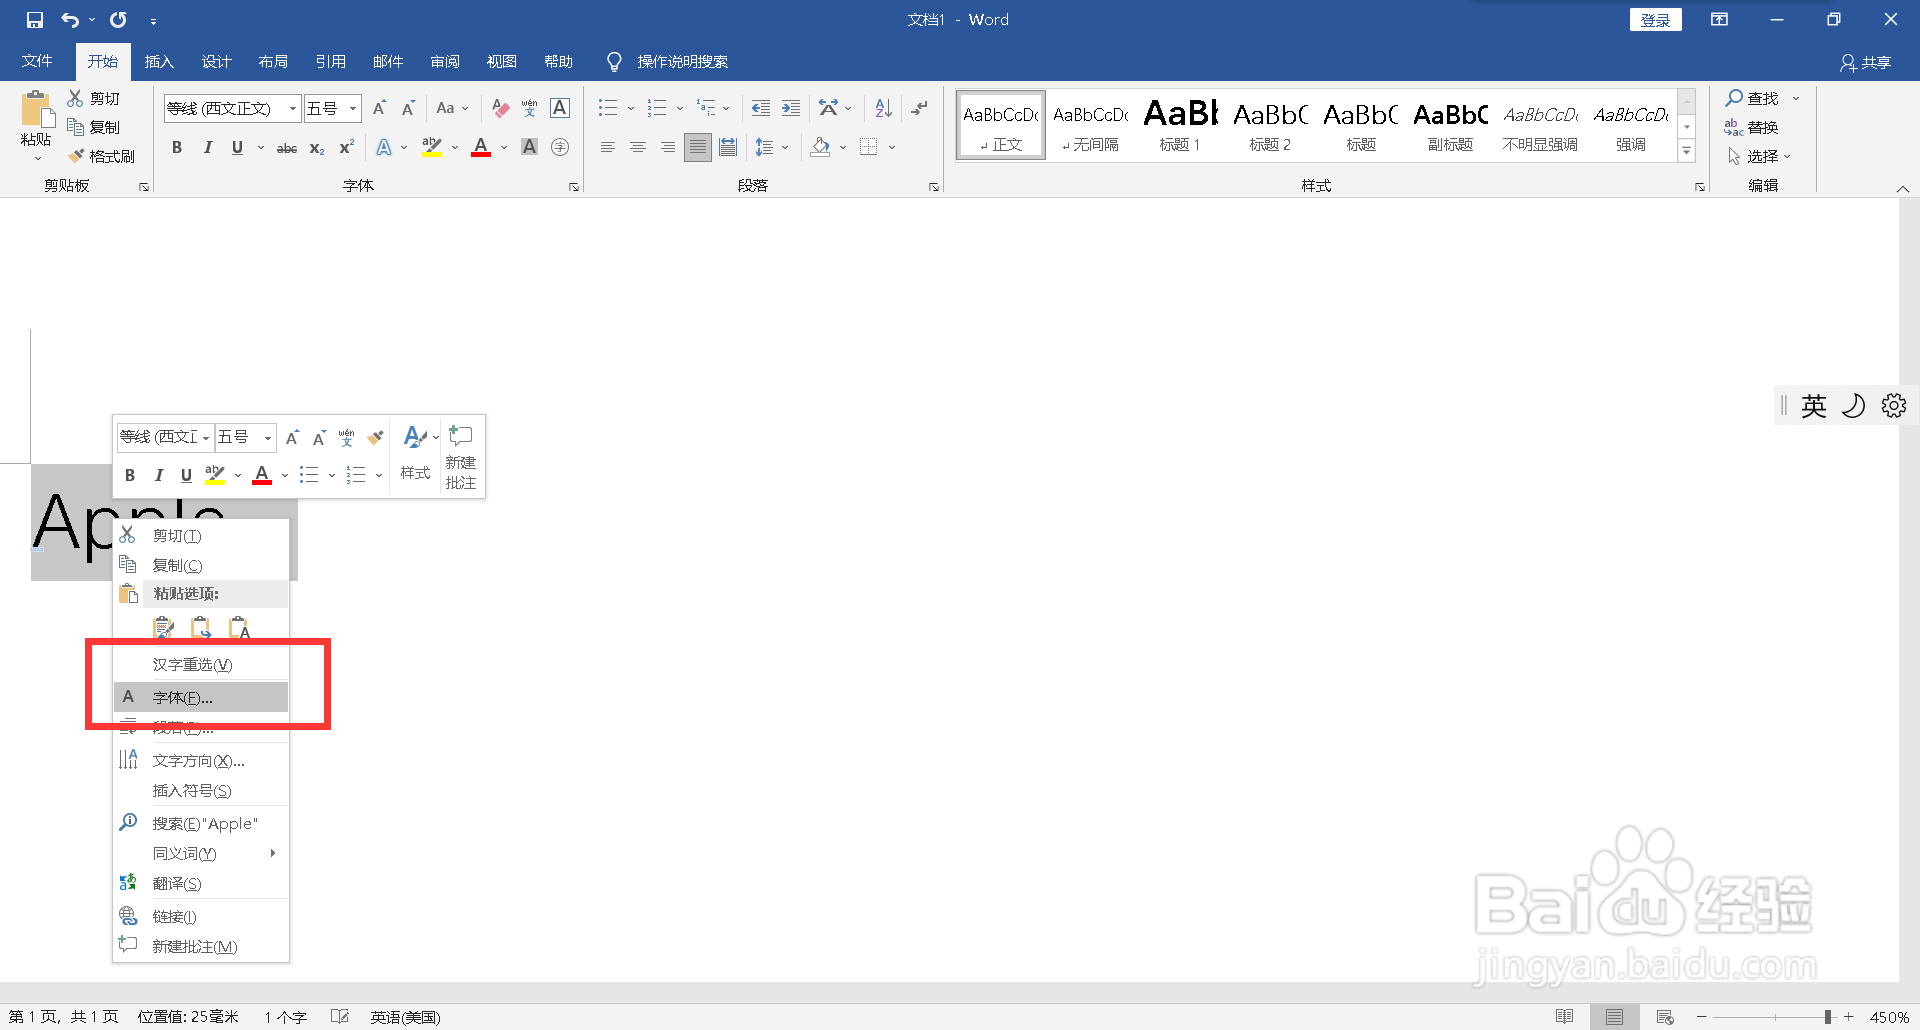Image resolution: width=1920 pixels, height=1030 pixels.
Task: Toggle Italic in the mini toolbar
Action: coord(158,475)
